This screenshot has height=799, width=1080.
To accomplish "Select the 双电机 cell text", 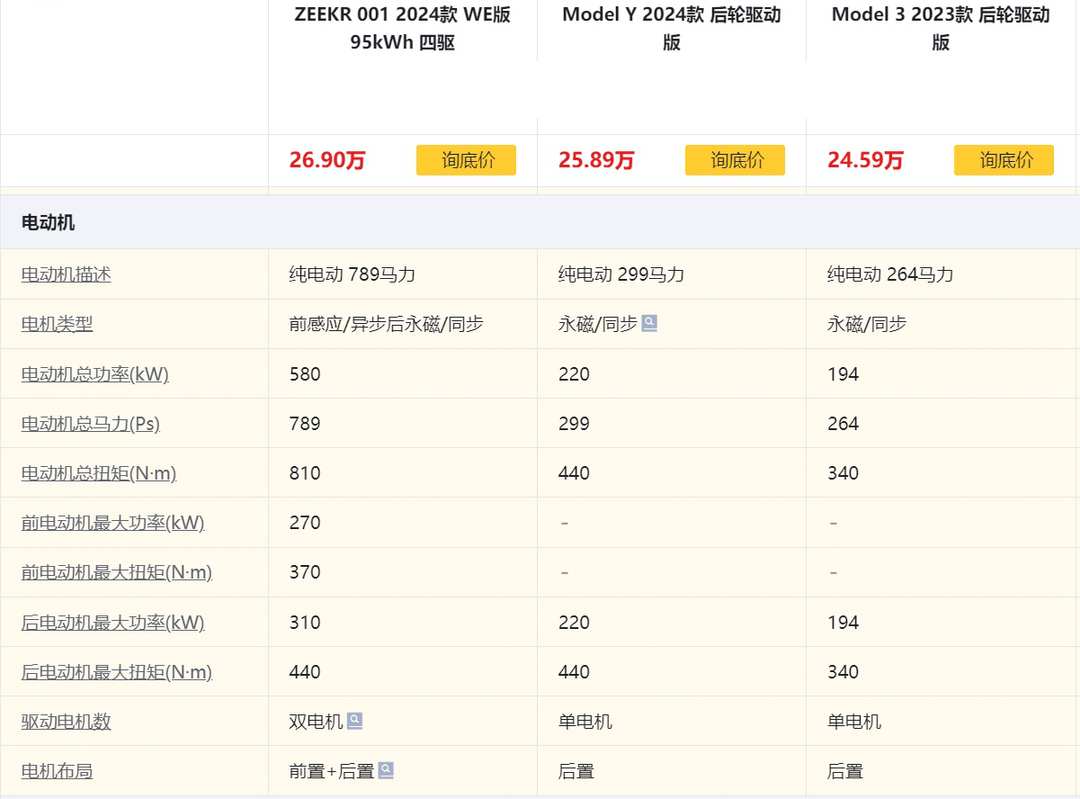I will pyautogui.click(x=316, y=721).
